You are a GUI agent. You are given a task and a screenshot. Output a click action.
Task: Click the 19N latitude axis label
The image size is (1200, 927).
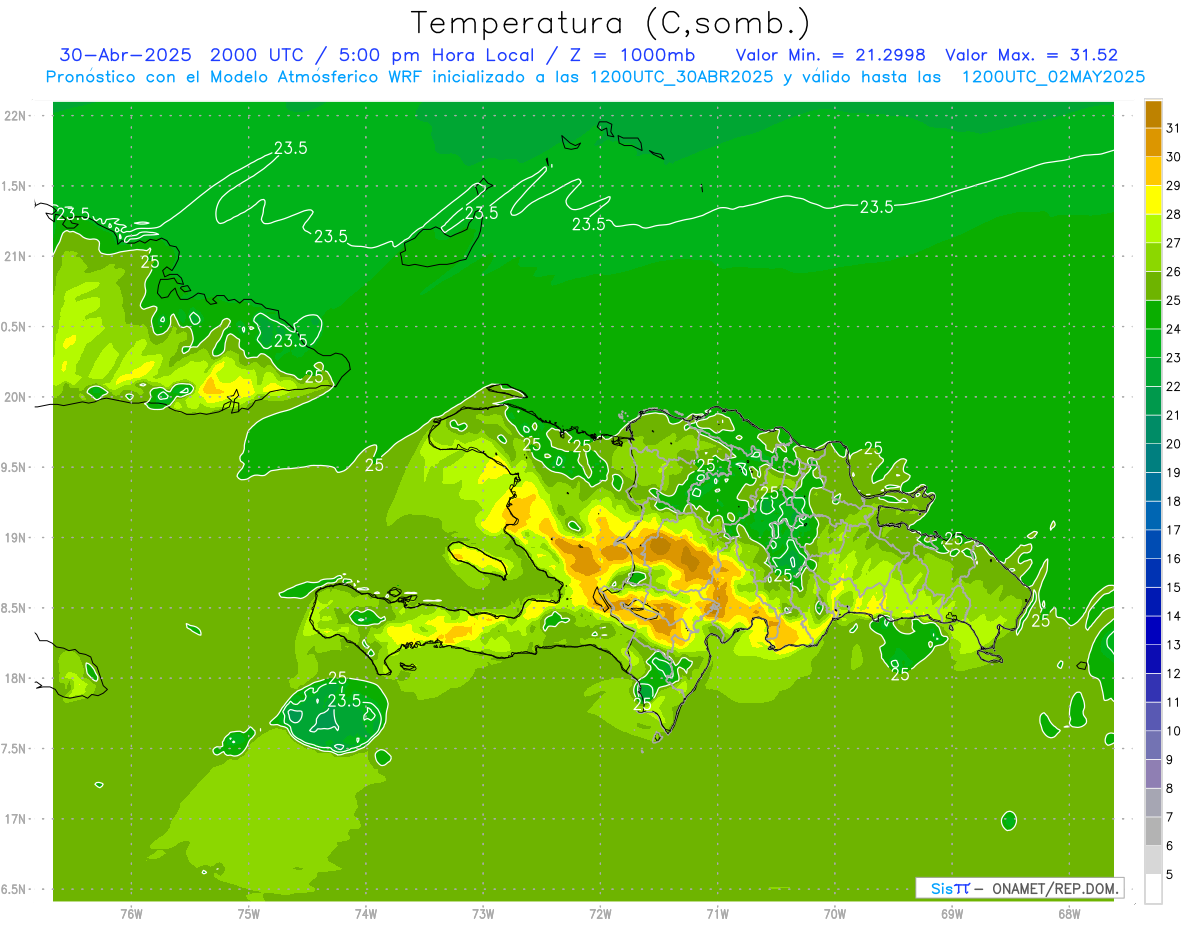click(16, 538)
